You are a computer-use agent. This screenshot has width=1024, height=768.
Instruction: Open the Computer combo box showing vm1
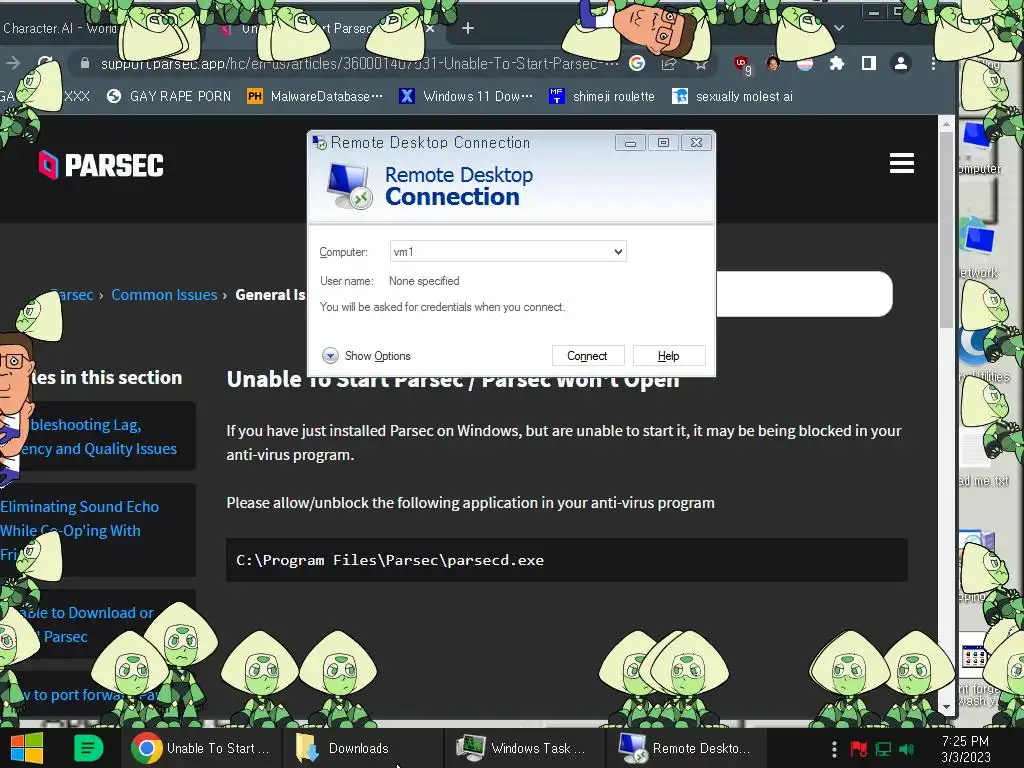click(508, 251)
